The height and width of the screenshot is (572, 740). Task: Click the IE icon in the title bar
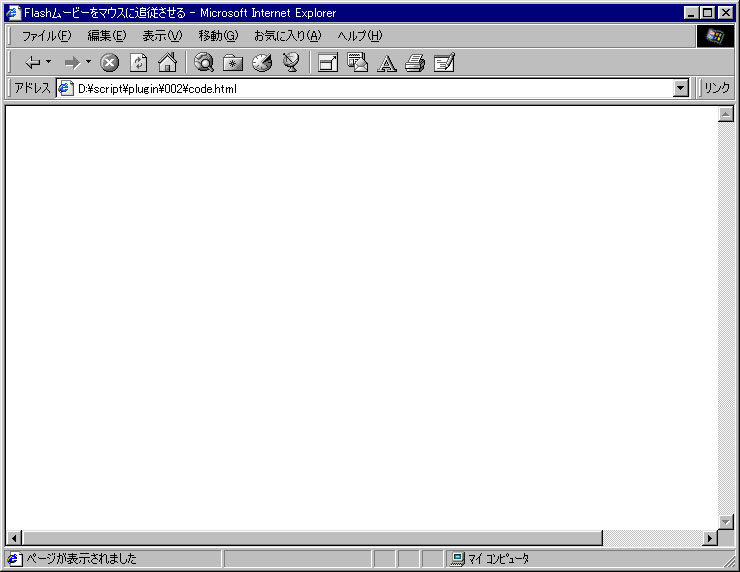coord(14,13)
